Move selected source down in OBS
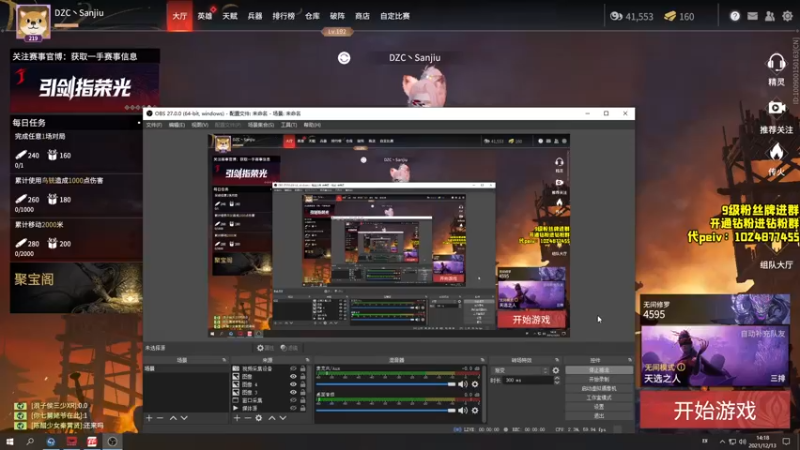800x450 pixels. (x=283, y=418)
